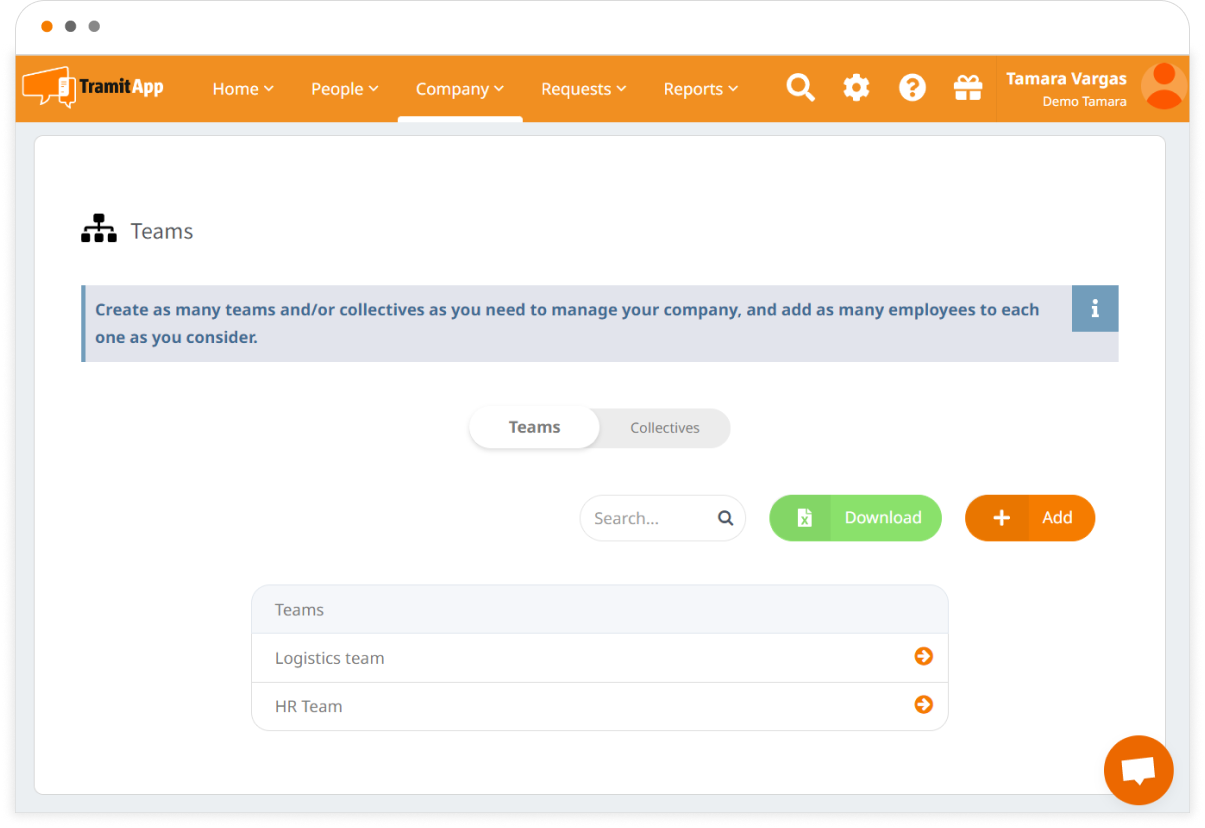Click the Search input field

click(650, 518)
